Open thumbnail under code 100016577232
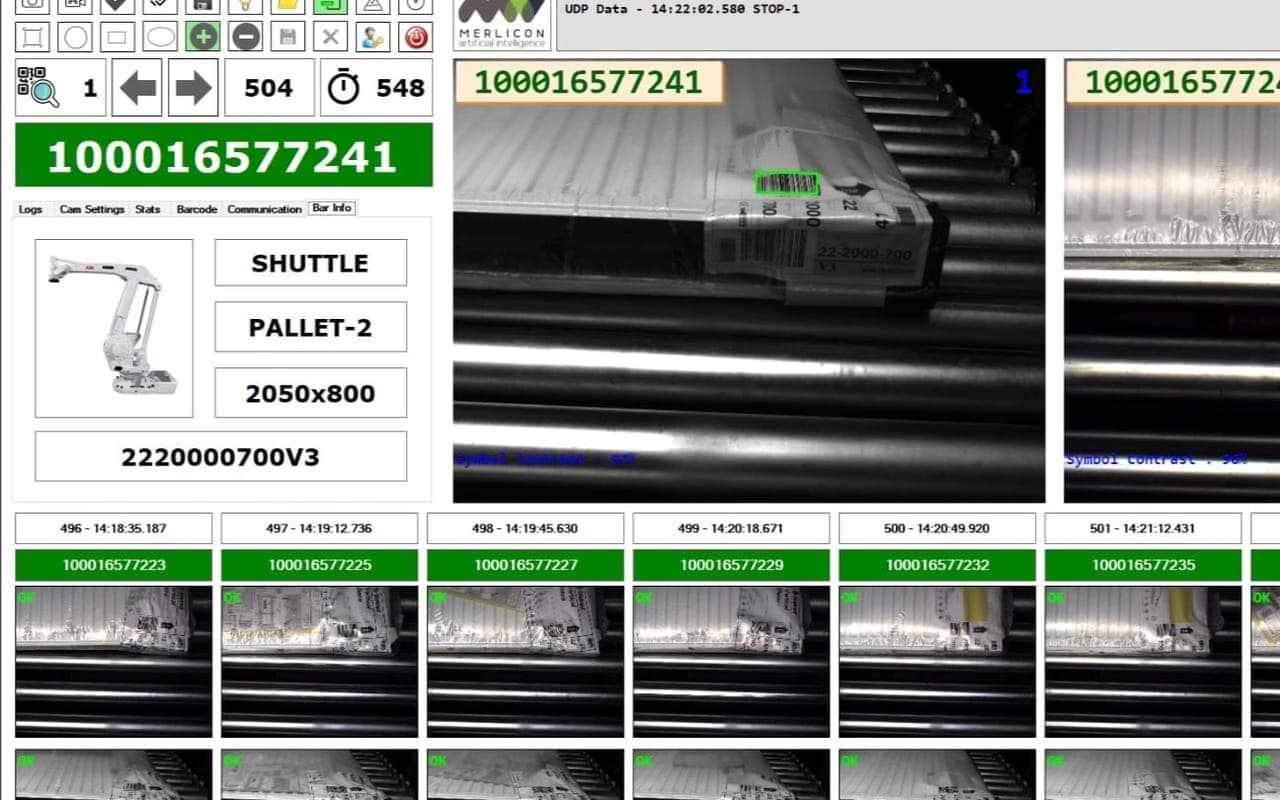Viewport: 1280px width, 800px height. [x=938, y=662]
